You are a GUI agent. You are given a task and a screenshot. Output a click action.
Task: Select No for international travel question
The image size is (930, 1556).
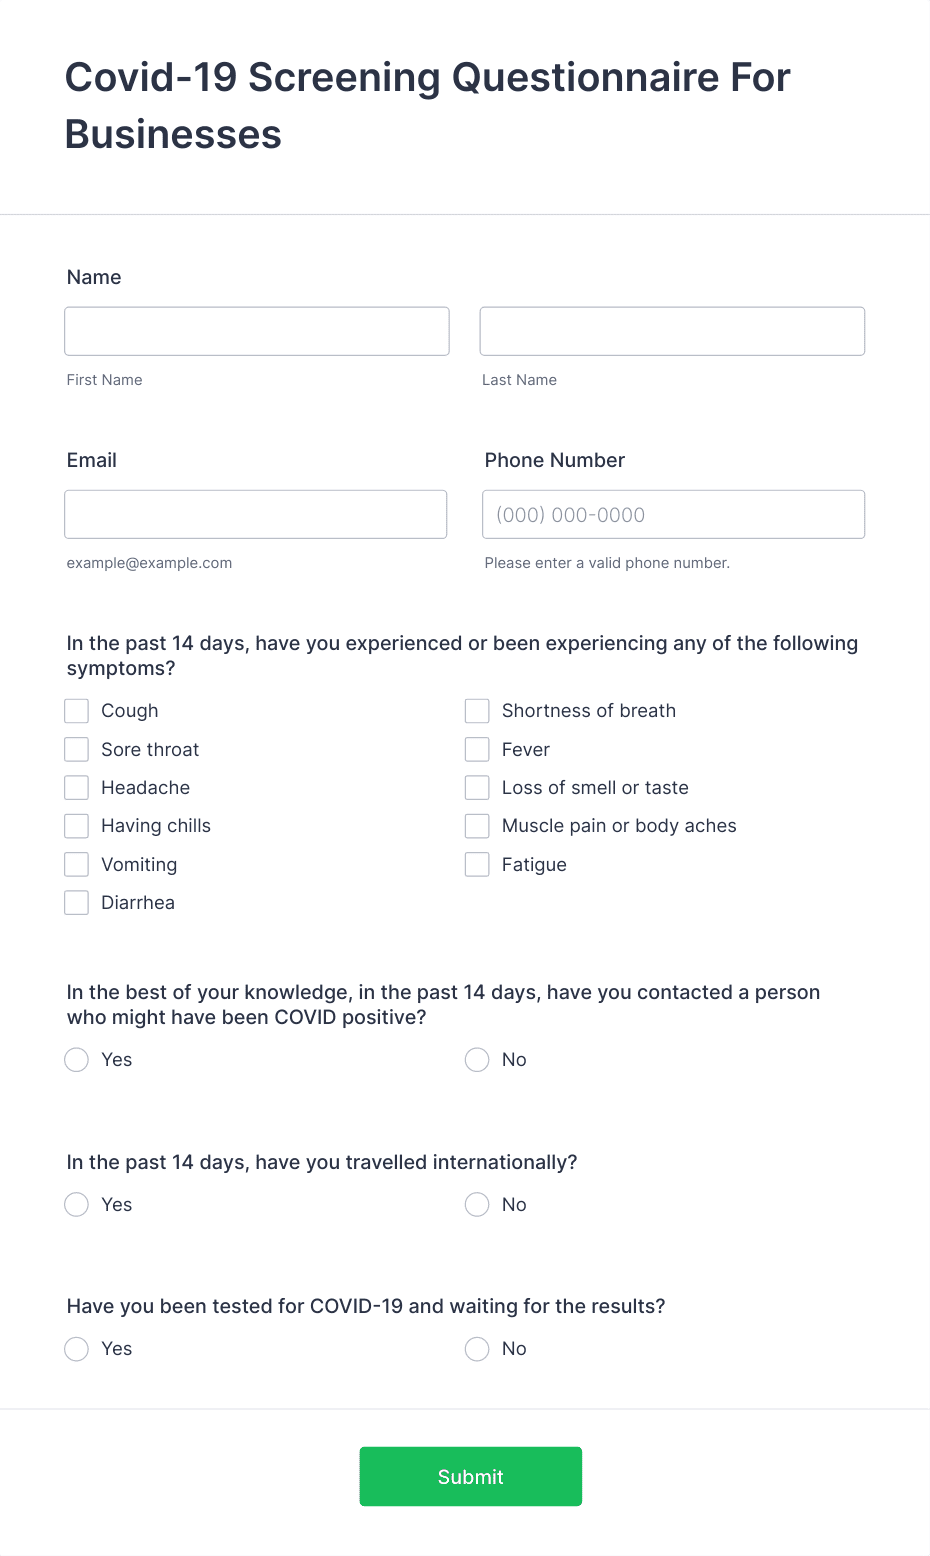tap(477, 1204)
